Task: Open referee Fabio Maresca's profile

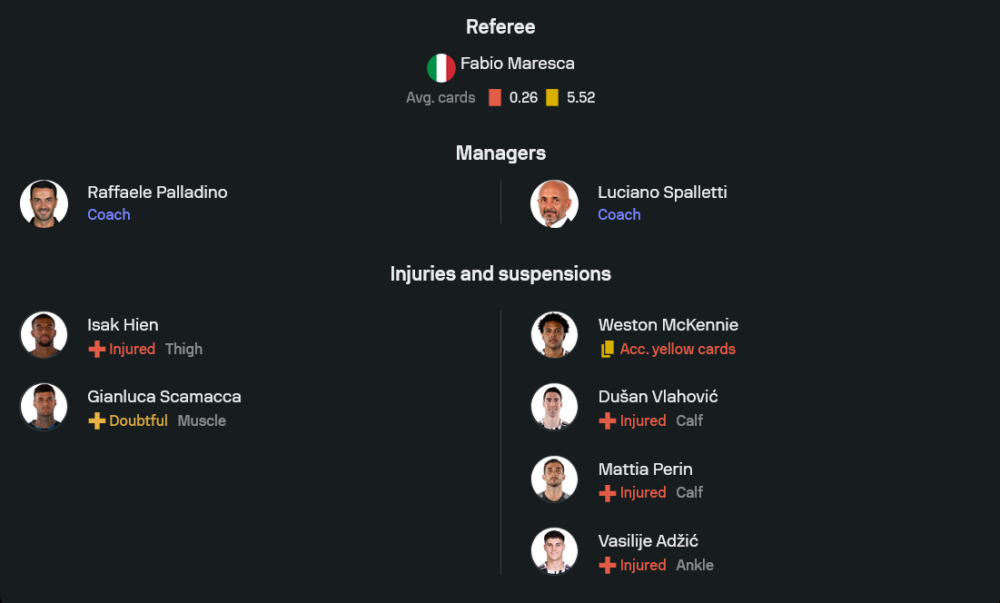Action: (x=517, y=64)
